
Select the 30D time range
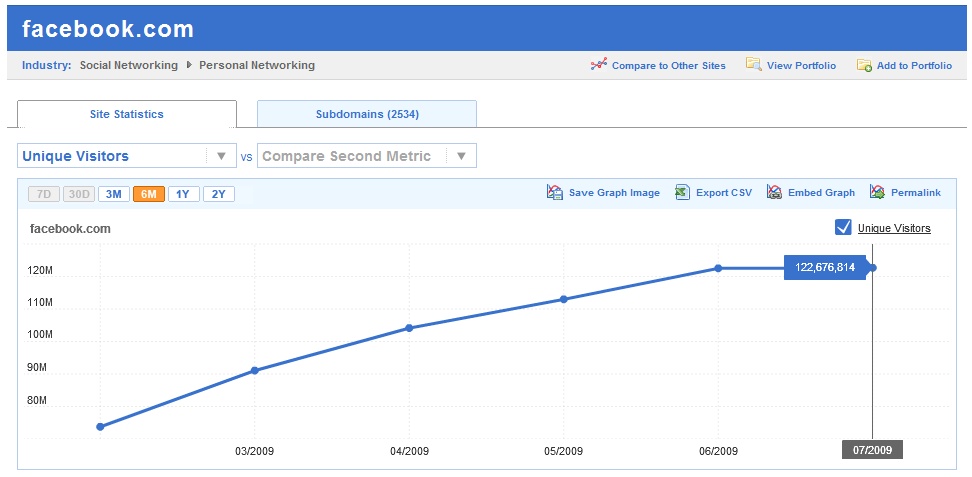coord(79,194)
